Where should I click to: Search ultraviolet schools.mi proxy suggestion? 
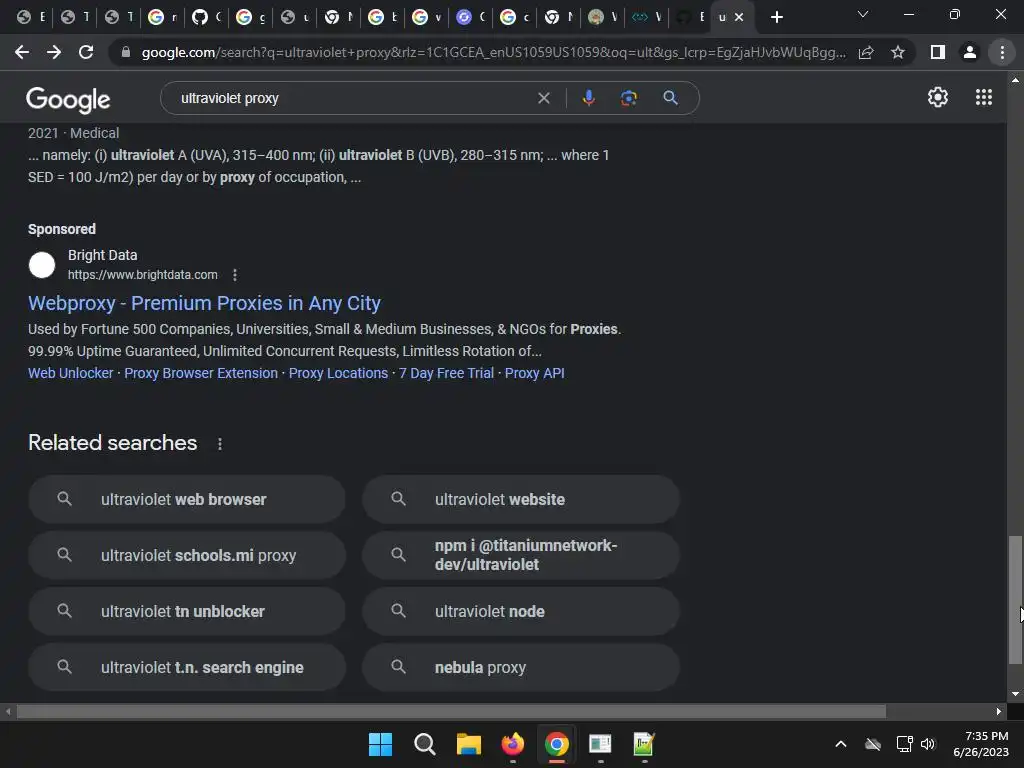[x=187, y=556]
